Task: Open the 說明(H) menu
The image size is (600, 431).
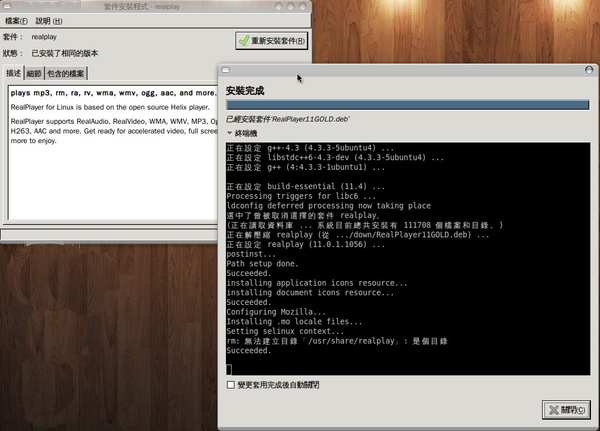Action: (x=49, y=21)
